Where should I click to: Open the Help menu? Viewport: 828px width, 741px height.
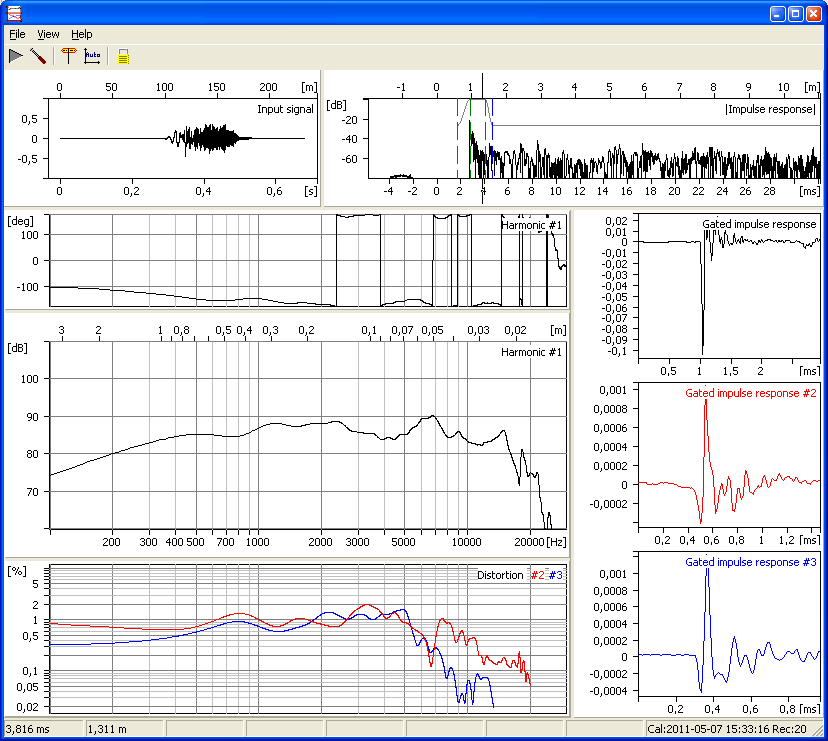click(81, 34)
